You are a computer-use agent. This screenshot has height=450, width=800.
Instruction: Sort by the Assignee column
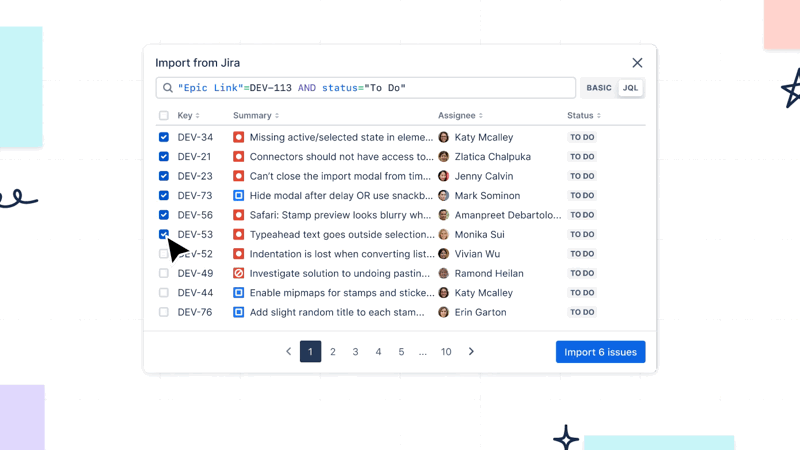click(x=460, y=115)
